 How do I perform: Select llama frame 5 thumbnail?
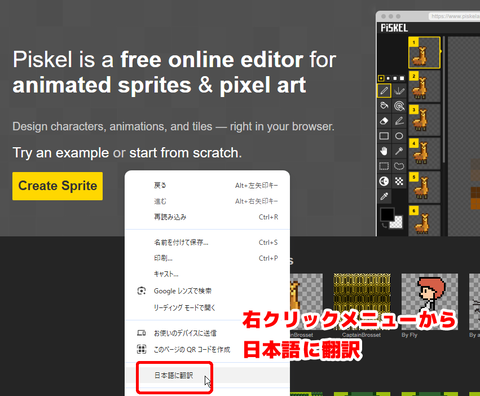(x=424, y=187)
